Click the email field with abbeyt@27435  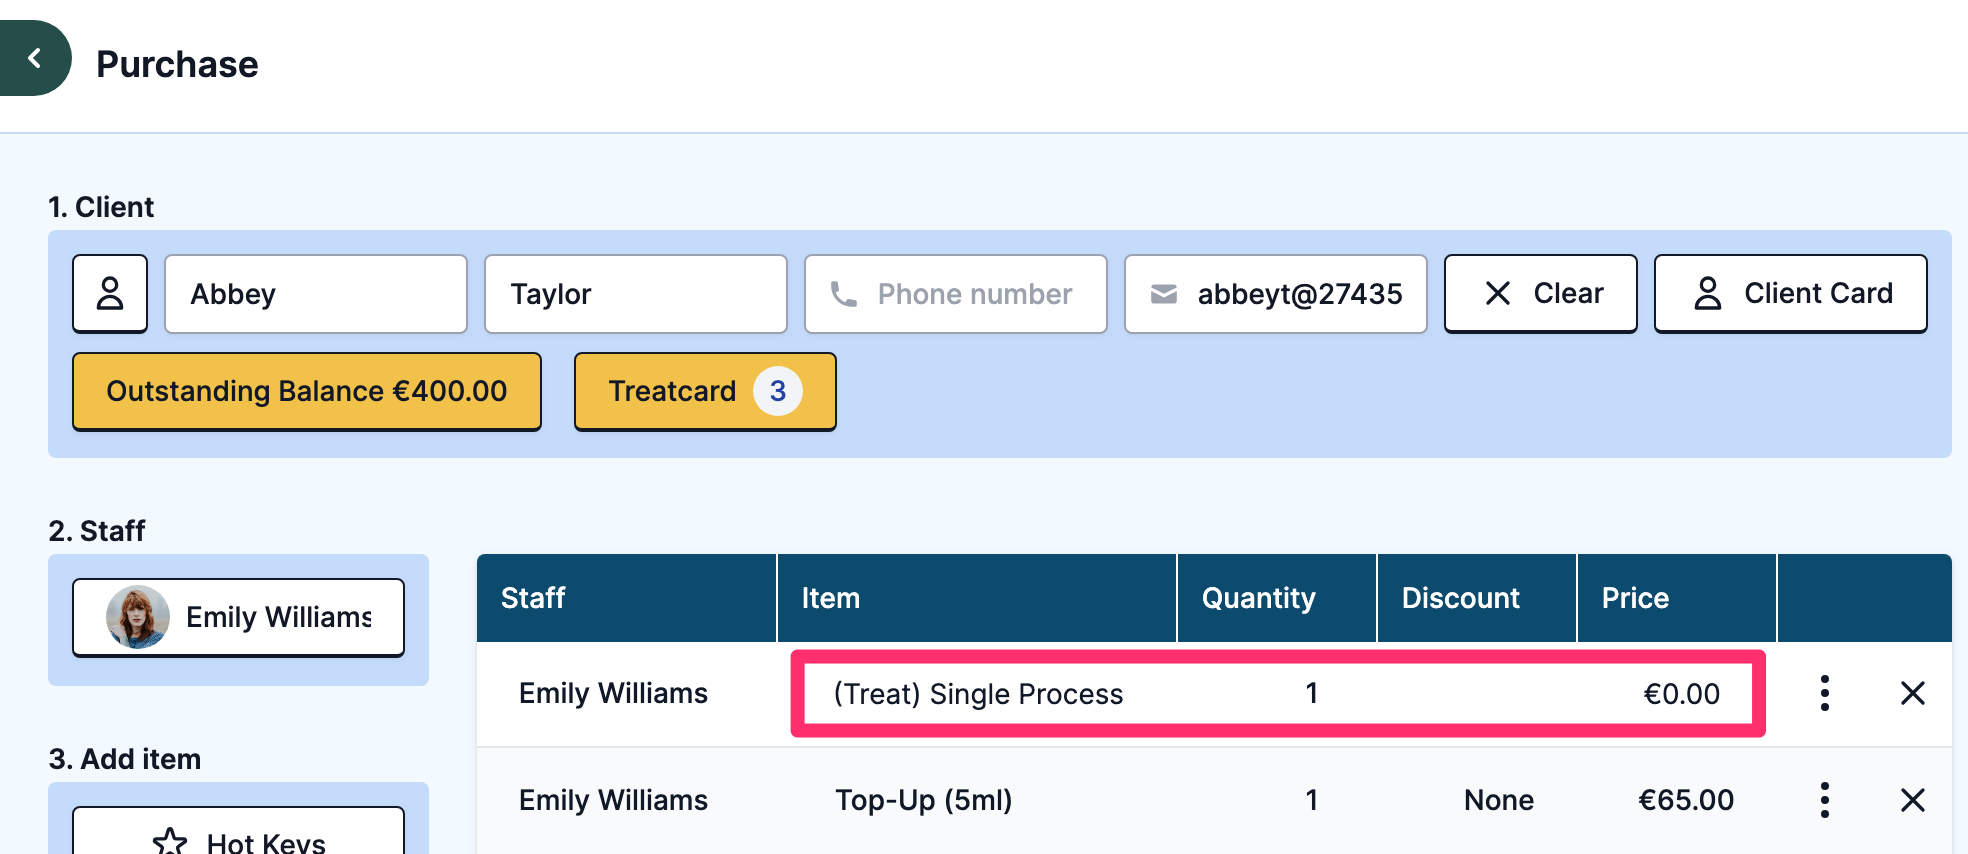[1298, 294]
